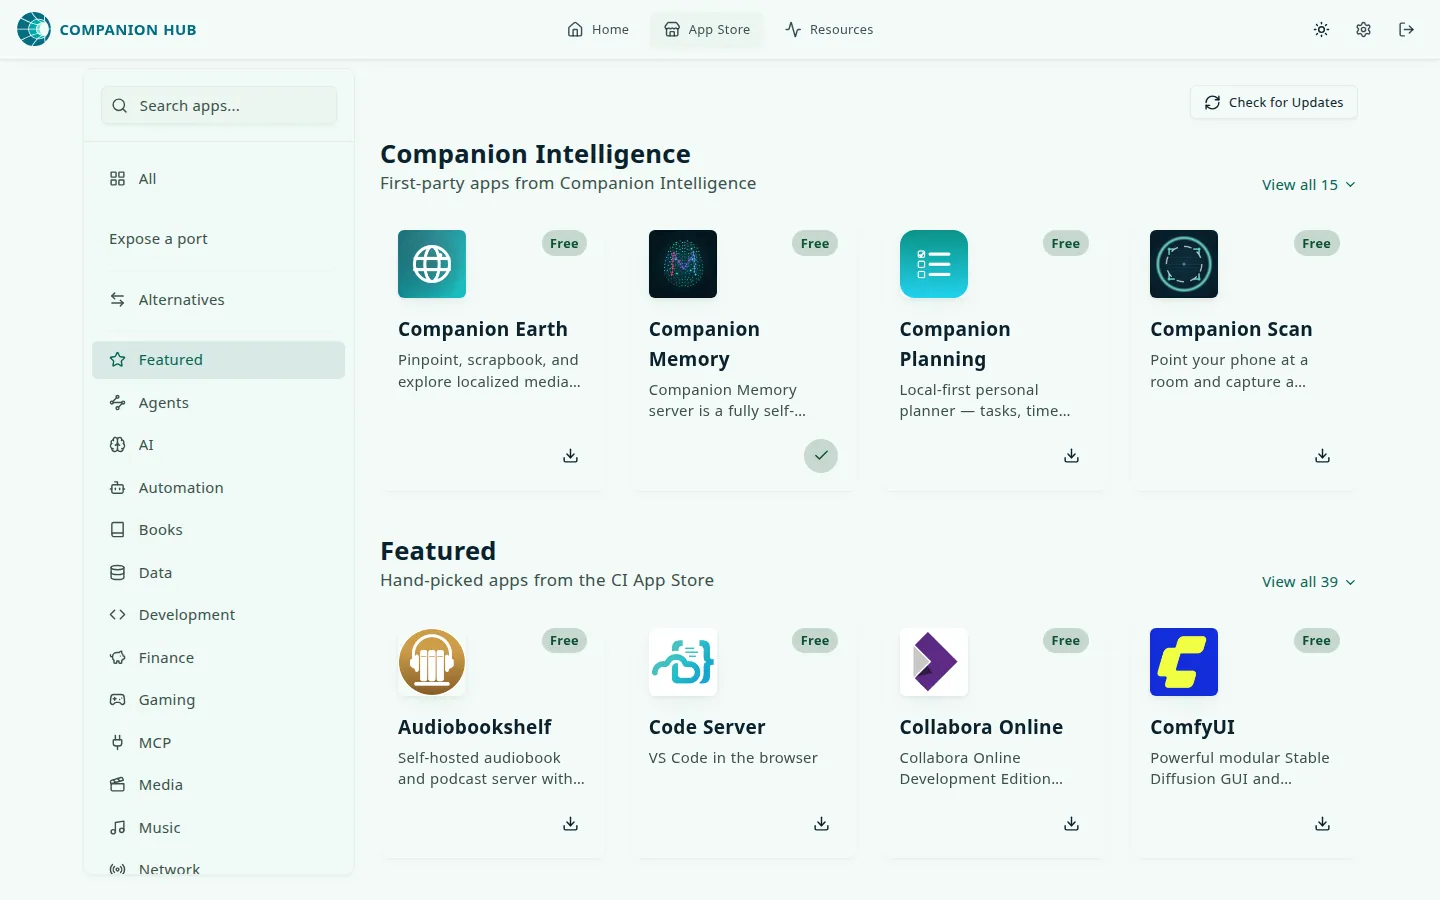
Task: Expand View all 39 Featured apps
Action: pos(1309,582)
